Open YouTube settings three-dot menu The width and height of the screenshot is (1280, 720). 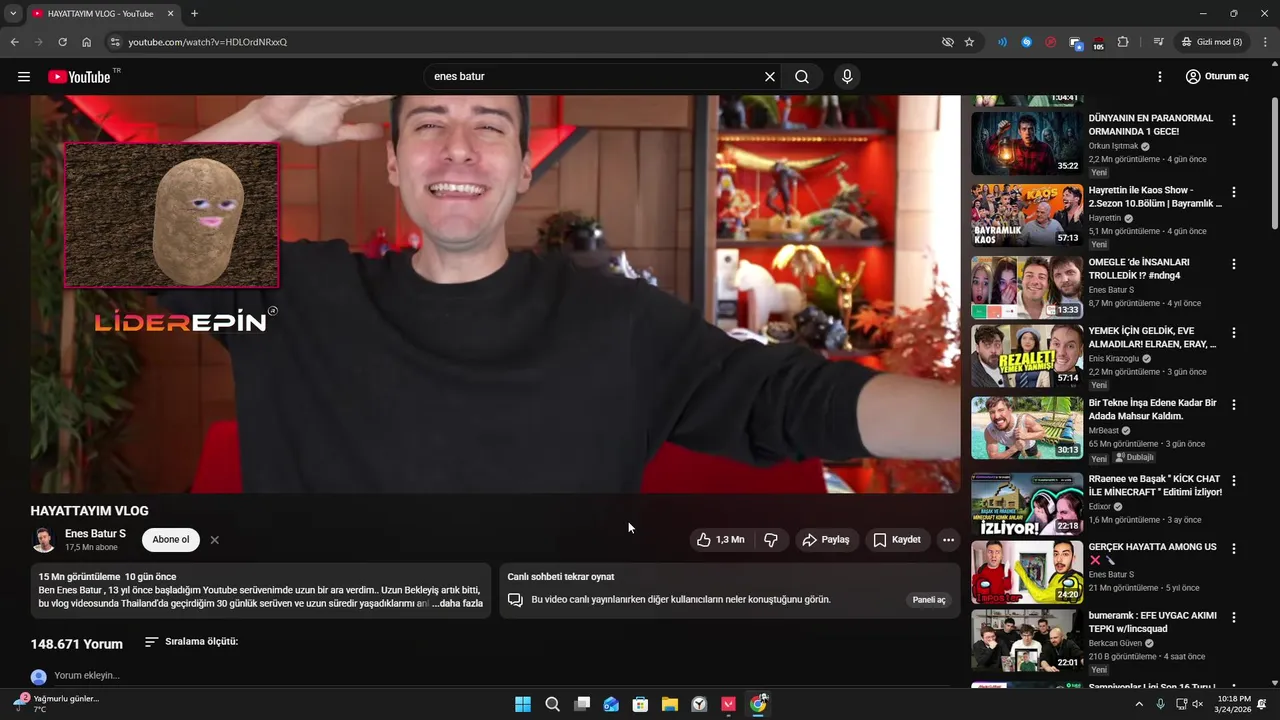1160,77
